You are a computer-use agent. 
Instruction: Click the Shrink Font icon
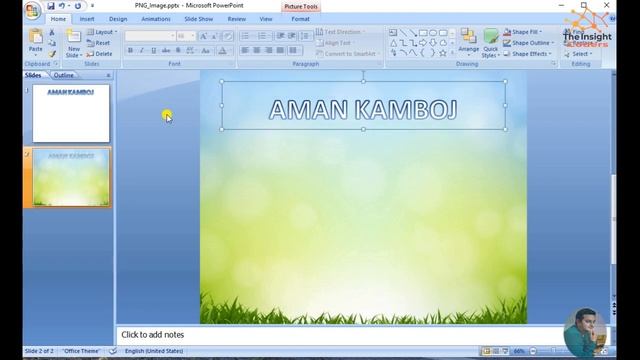214,36
